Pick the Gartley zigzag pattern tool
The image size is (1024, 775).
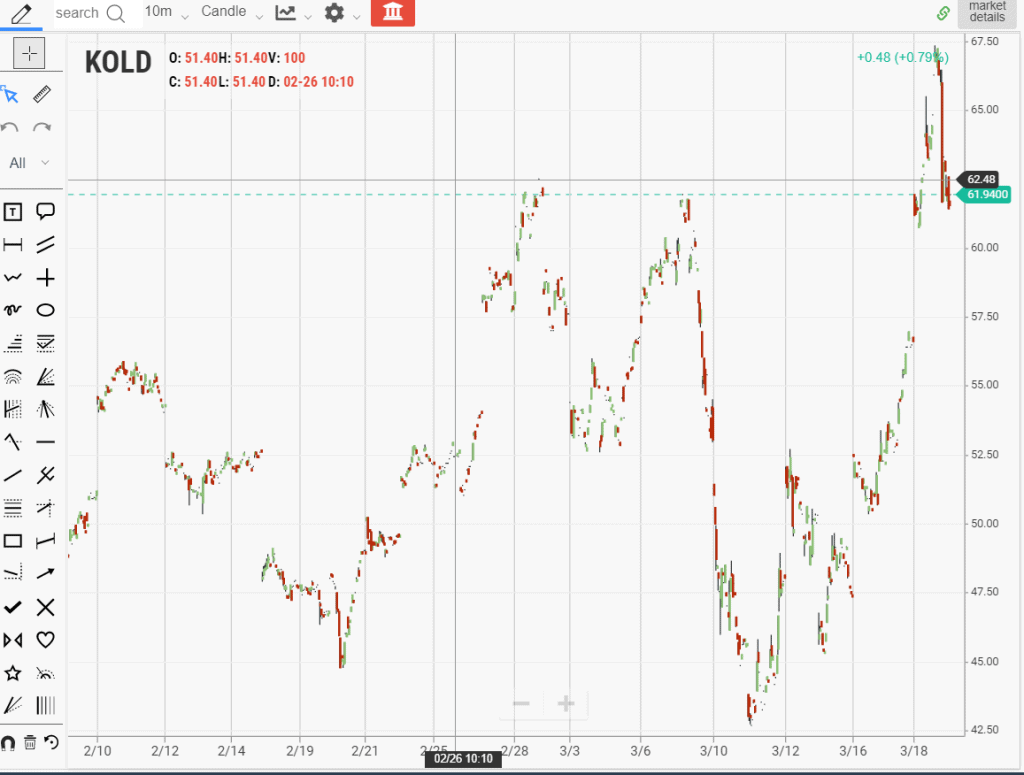click(12, 442)
